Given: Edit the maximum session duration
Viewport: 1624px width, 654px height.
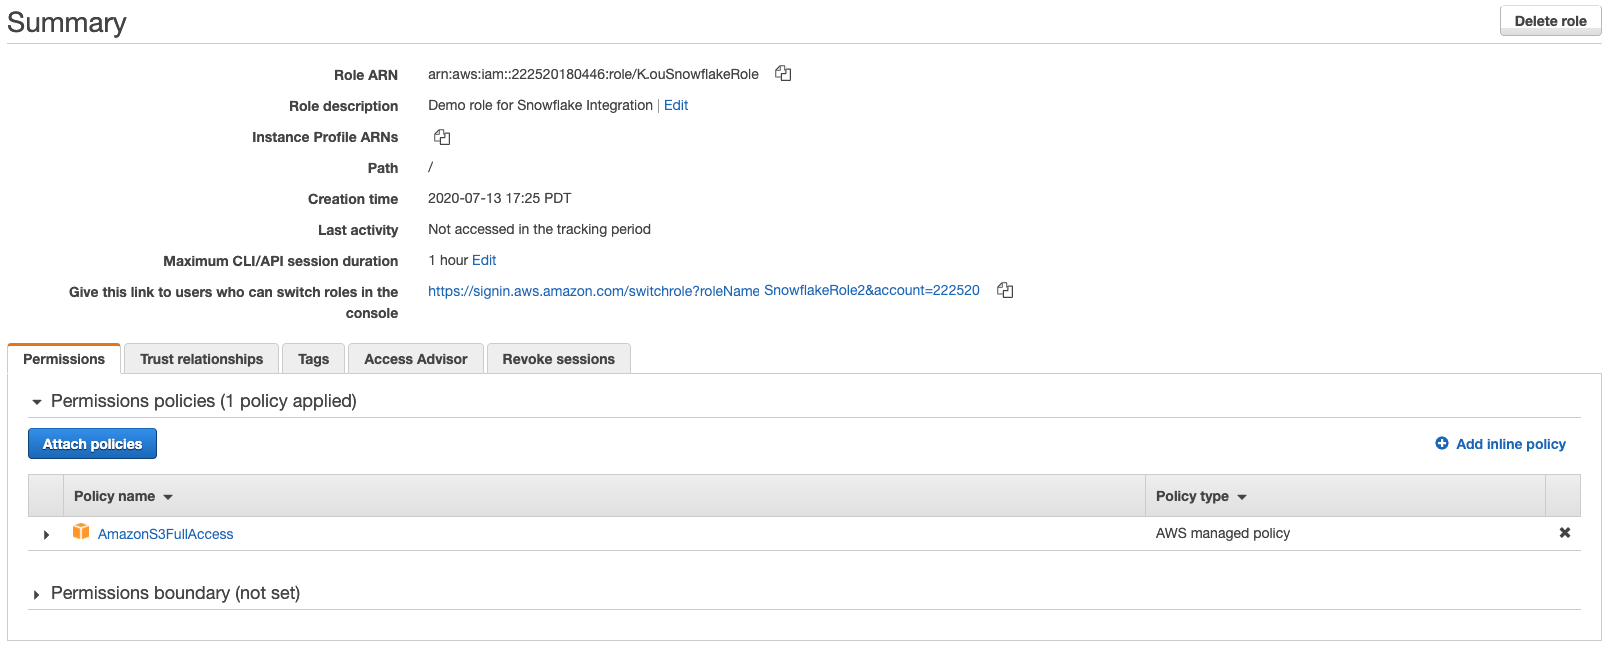Looking at the screenshot, I should point(484,260).
